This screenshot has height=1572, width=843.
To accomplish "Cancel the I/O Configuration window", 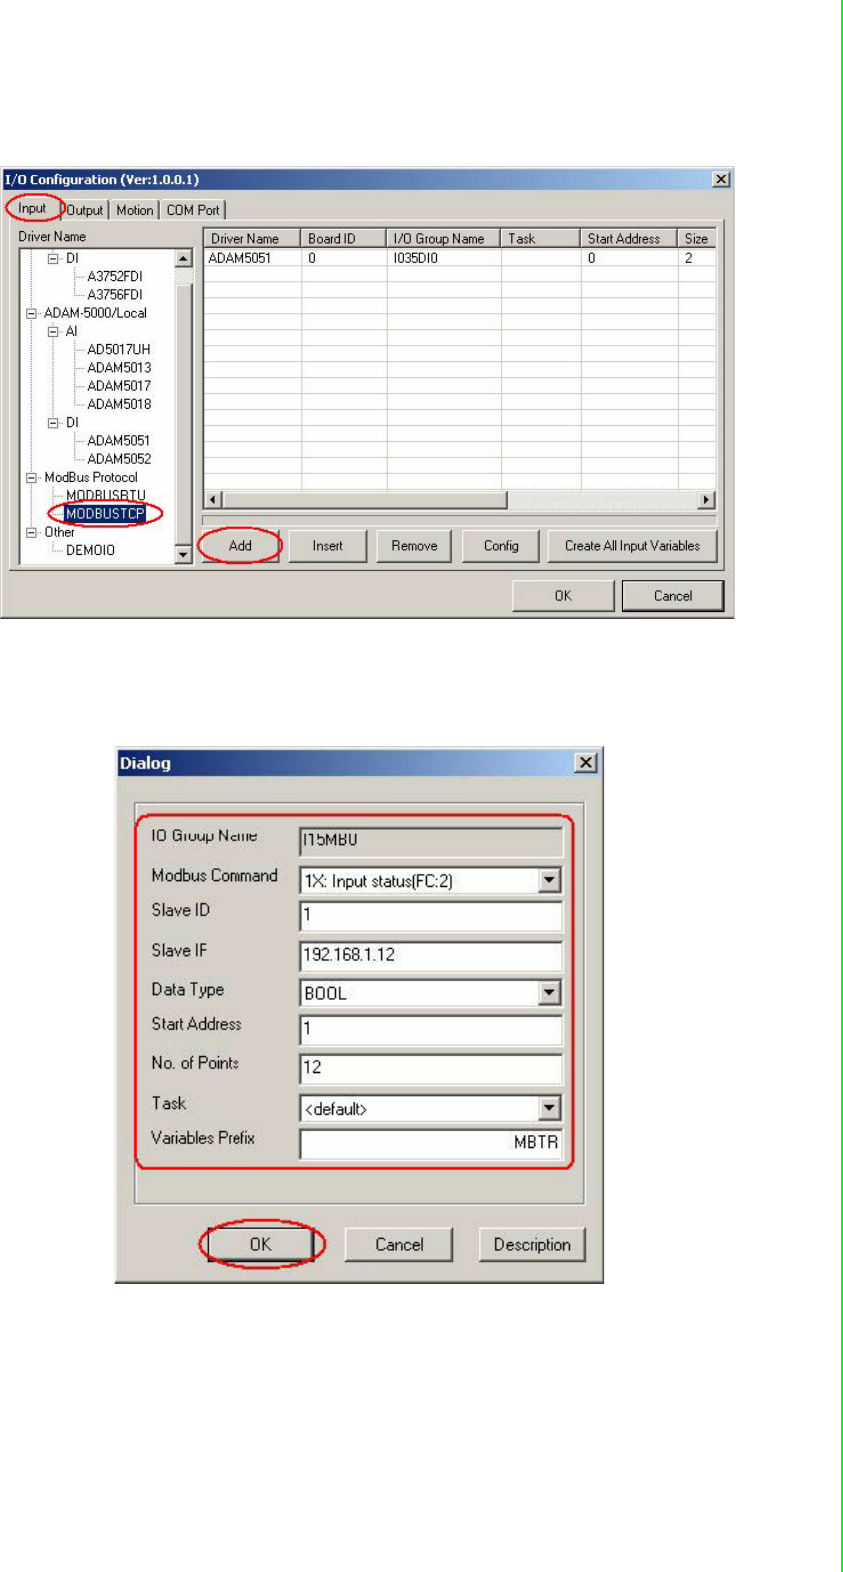I will [672, 596].
